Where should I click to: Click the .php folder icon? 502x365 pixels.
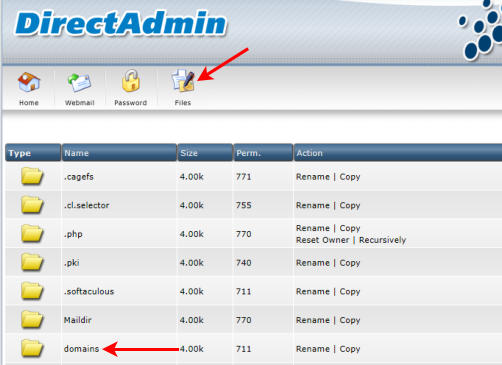[x=32, y=233]
